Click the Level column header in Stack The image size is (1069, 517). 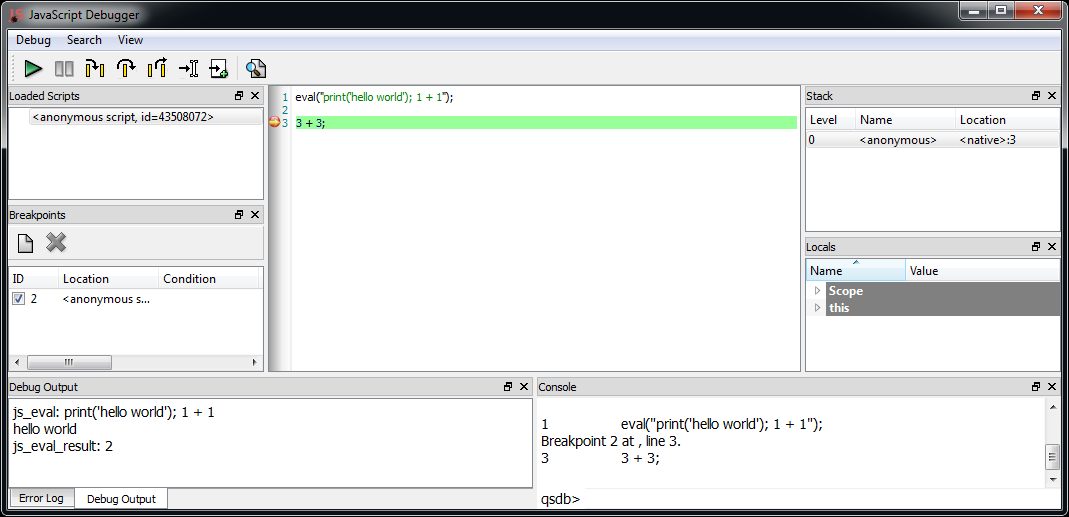coord(830,120)
